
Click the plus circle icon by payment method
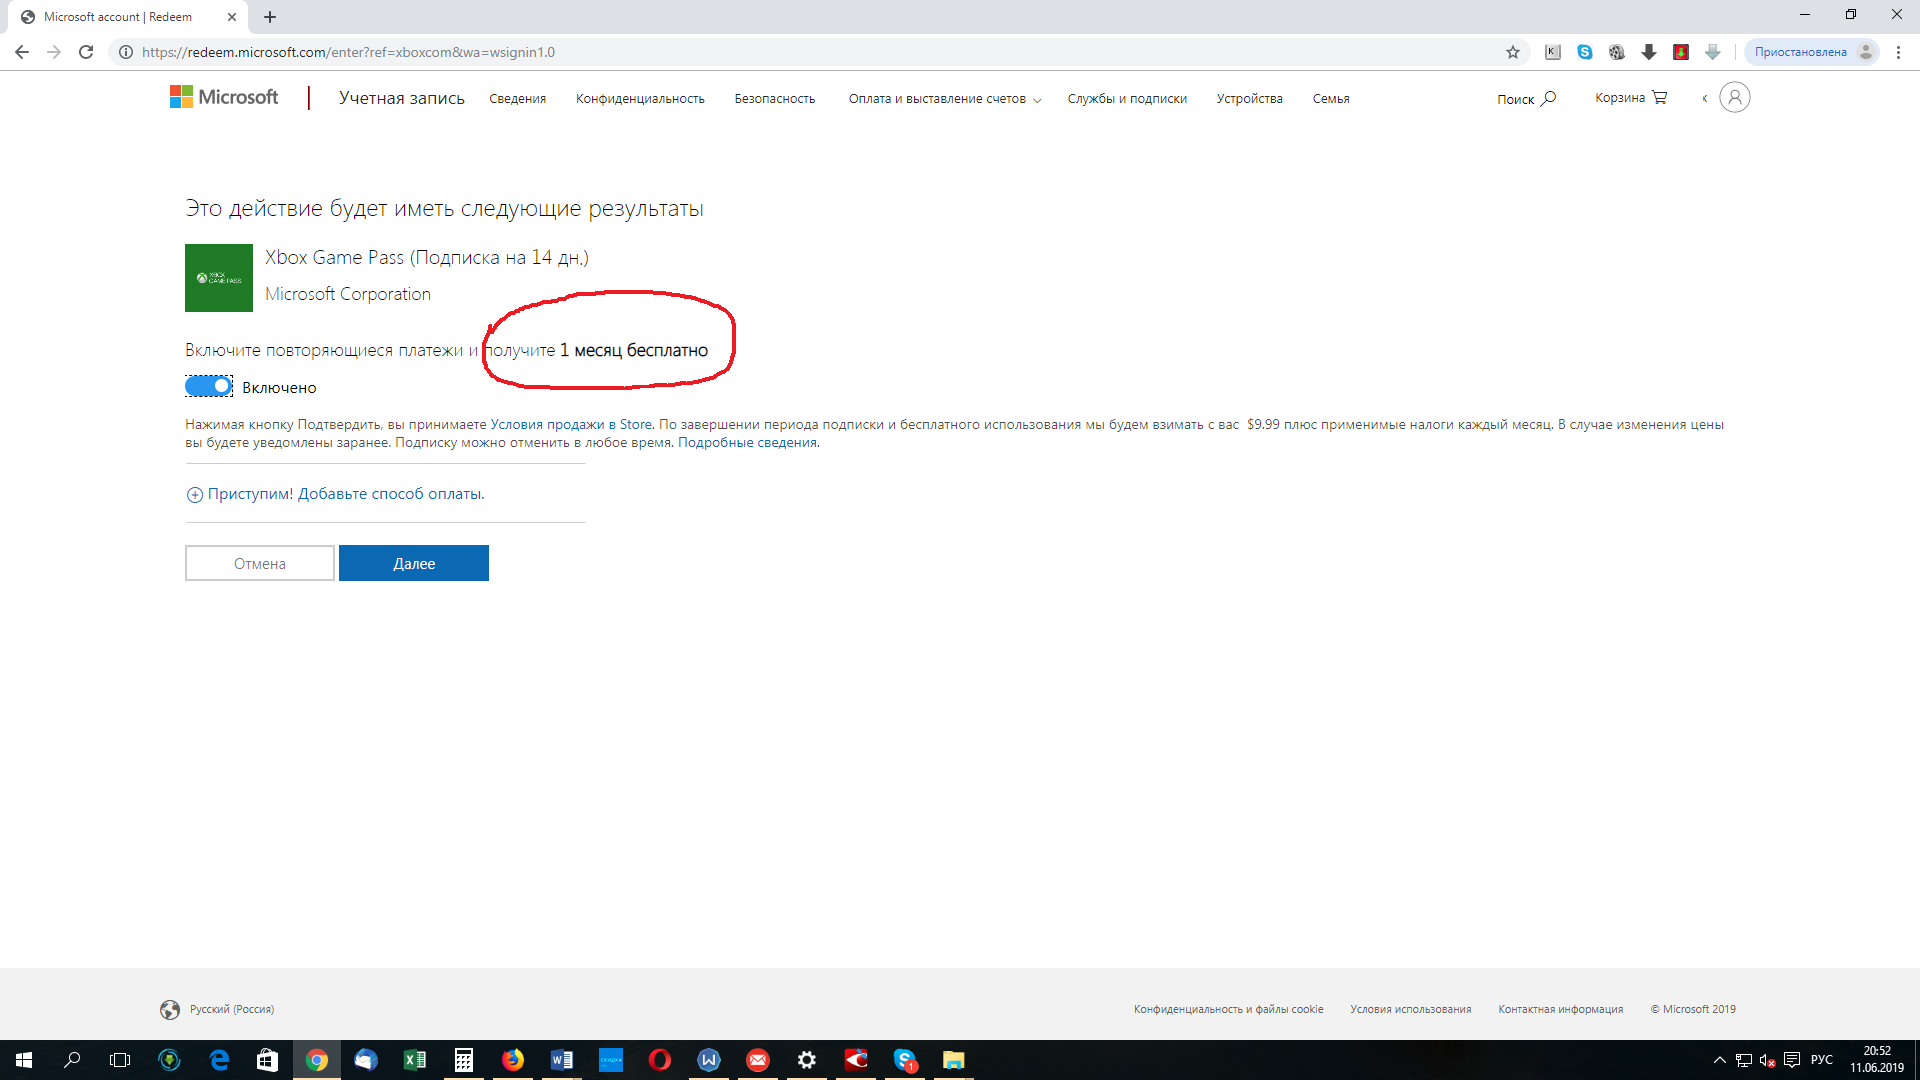coord(195,495)
